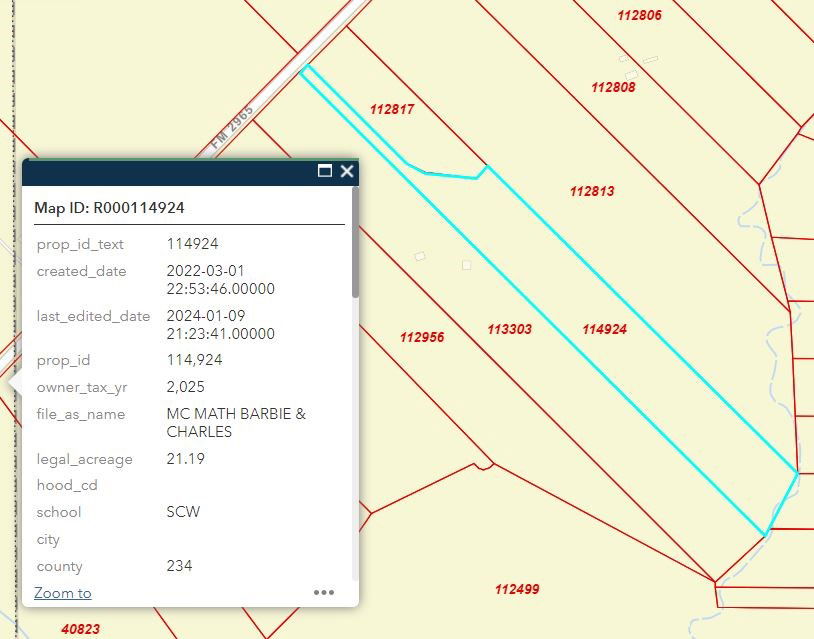Select parcel 112499 on the map

click(x=517, y=589)
